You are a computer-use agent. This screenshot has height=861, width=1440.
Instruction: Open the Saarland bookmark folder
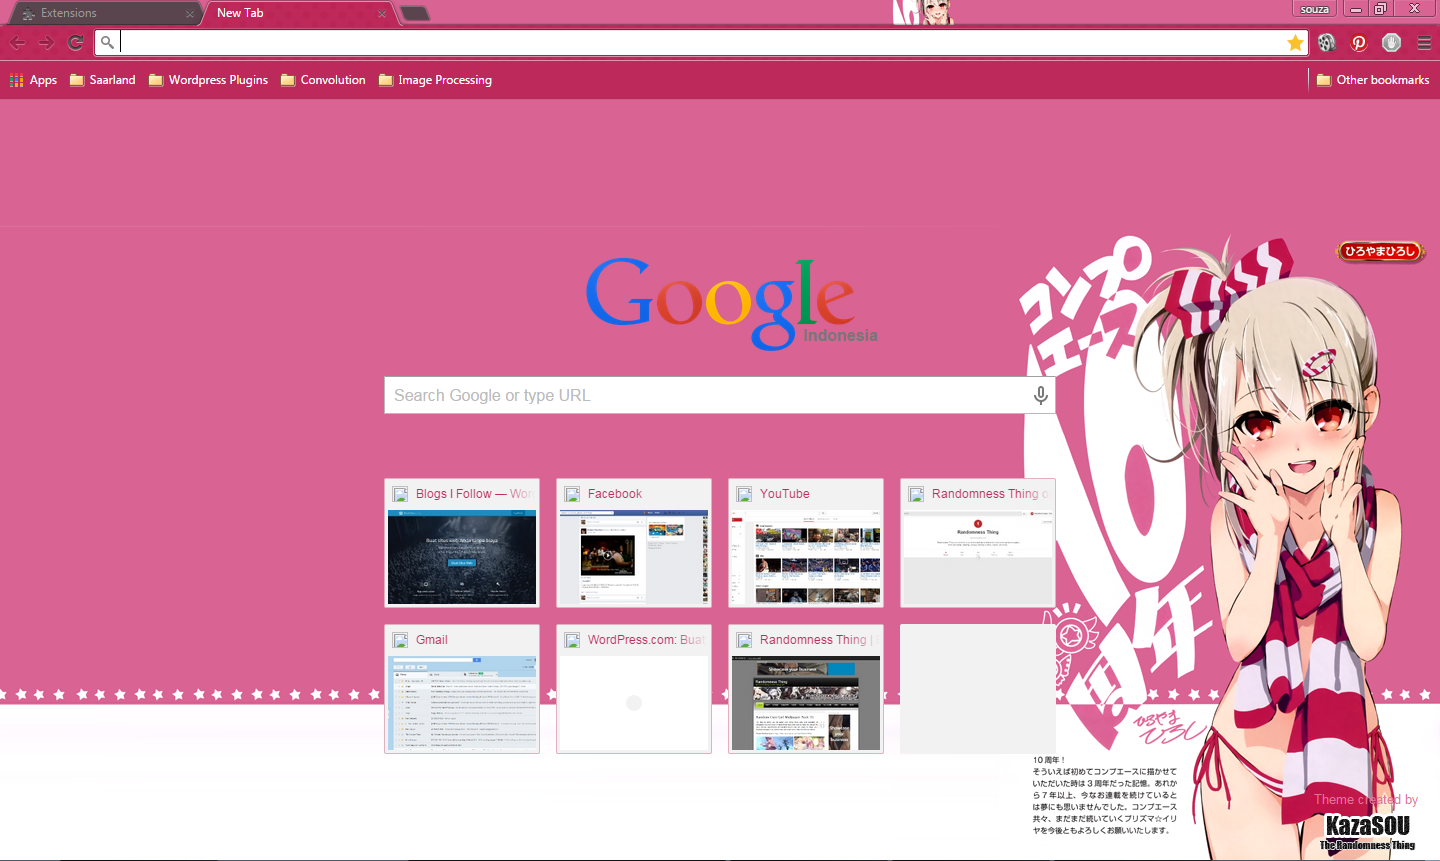tap(103, 80)
